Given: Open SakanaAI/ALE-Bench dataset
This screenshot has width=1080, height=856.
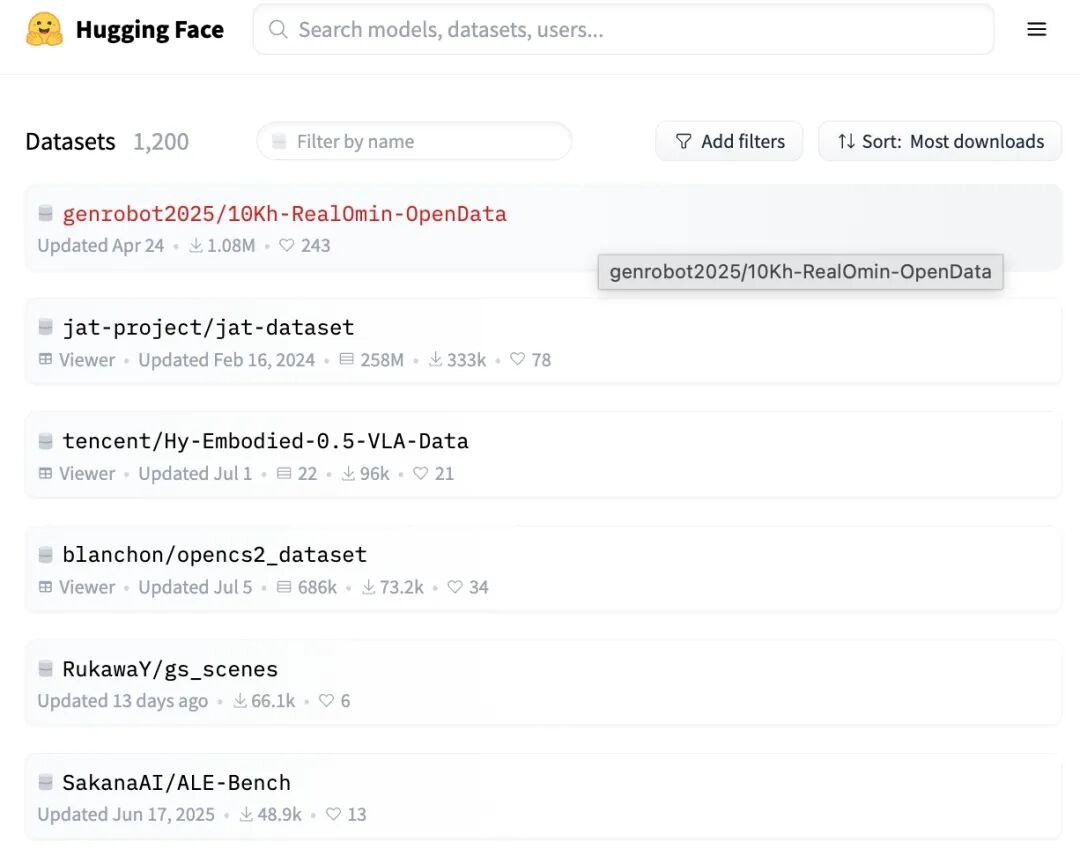Looking at the screenshot, I should [176, 783].
